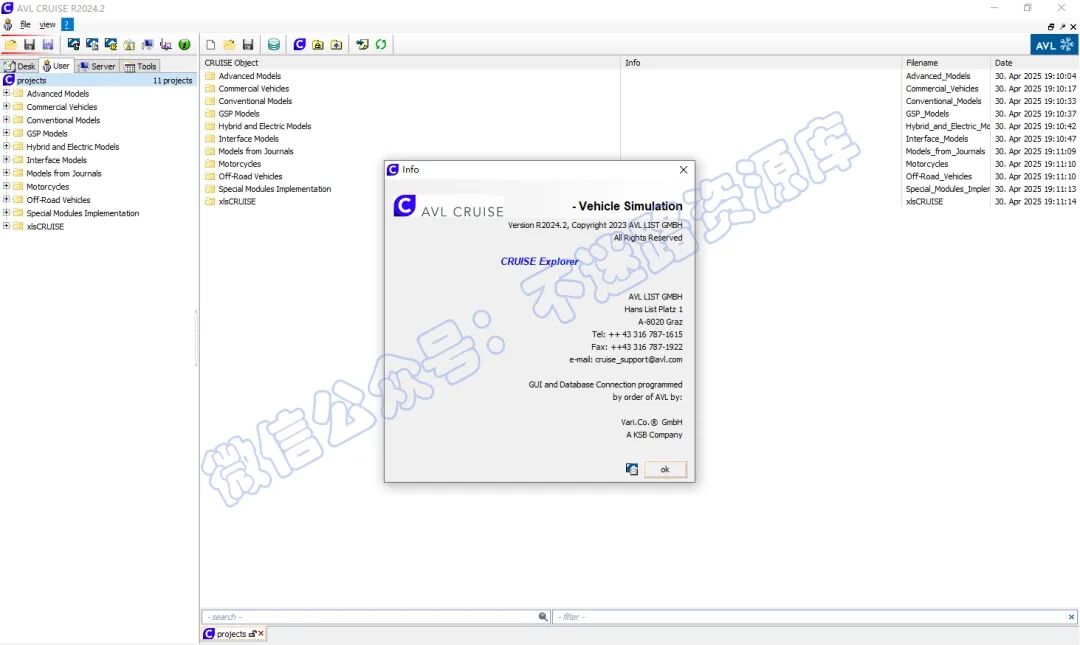Click the 30. Apr 2025 19:10:04 date cell
1080x645 pixels.
tap(1035, 76)
